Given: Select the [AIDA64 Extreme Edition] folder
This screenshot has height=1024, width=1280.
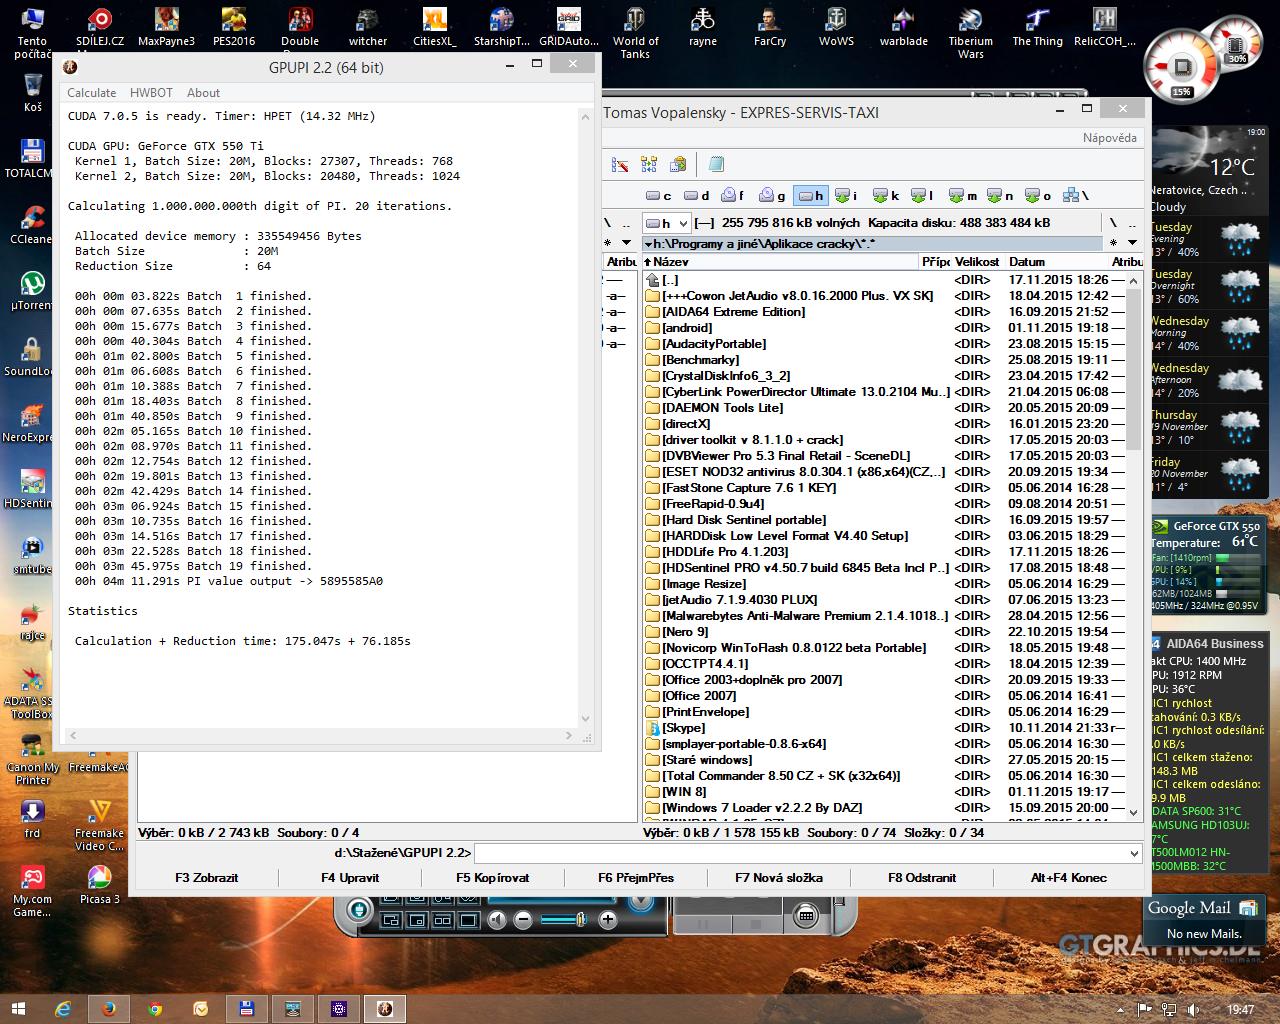Looking at the screenshot, I should click(733, 312).
